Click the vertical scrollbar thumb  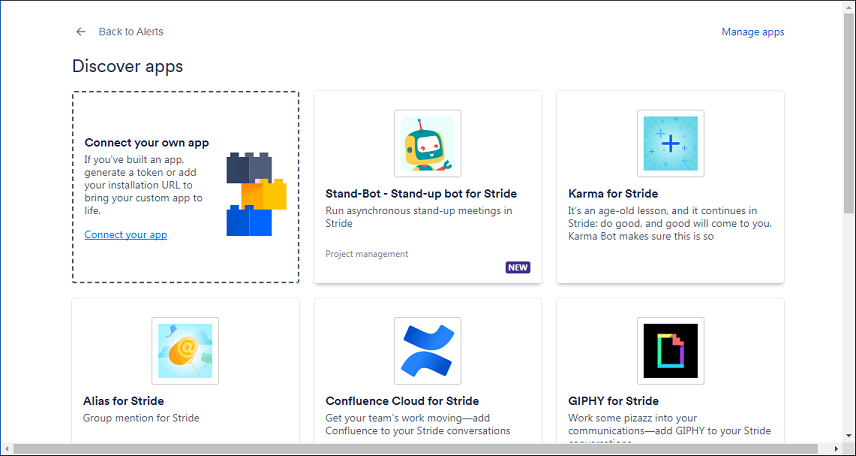(849, 112)
